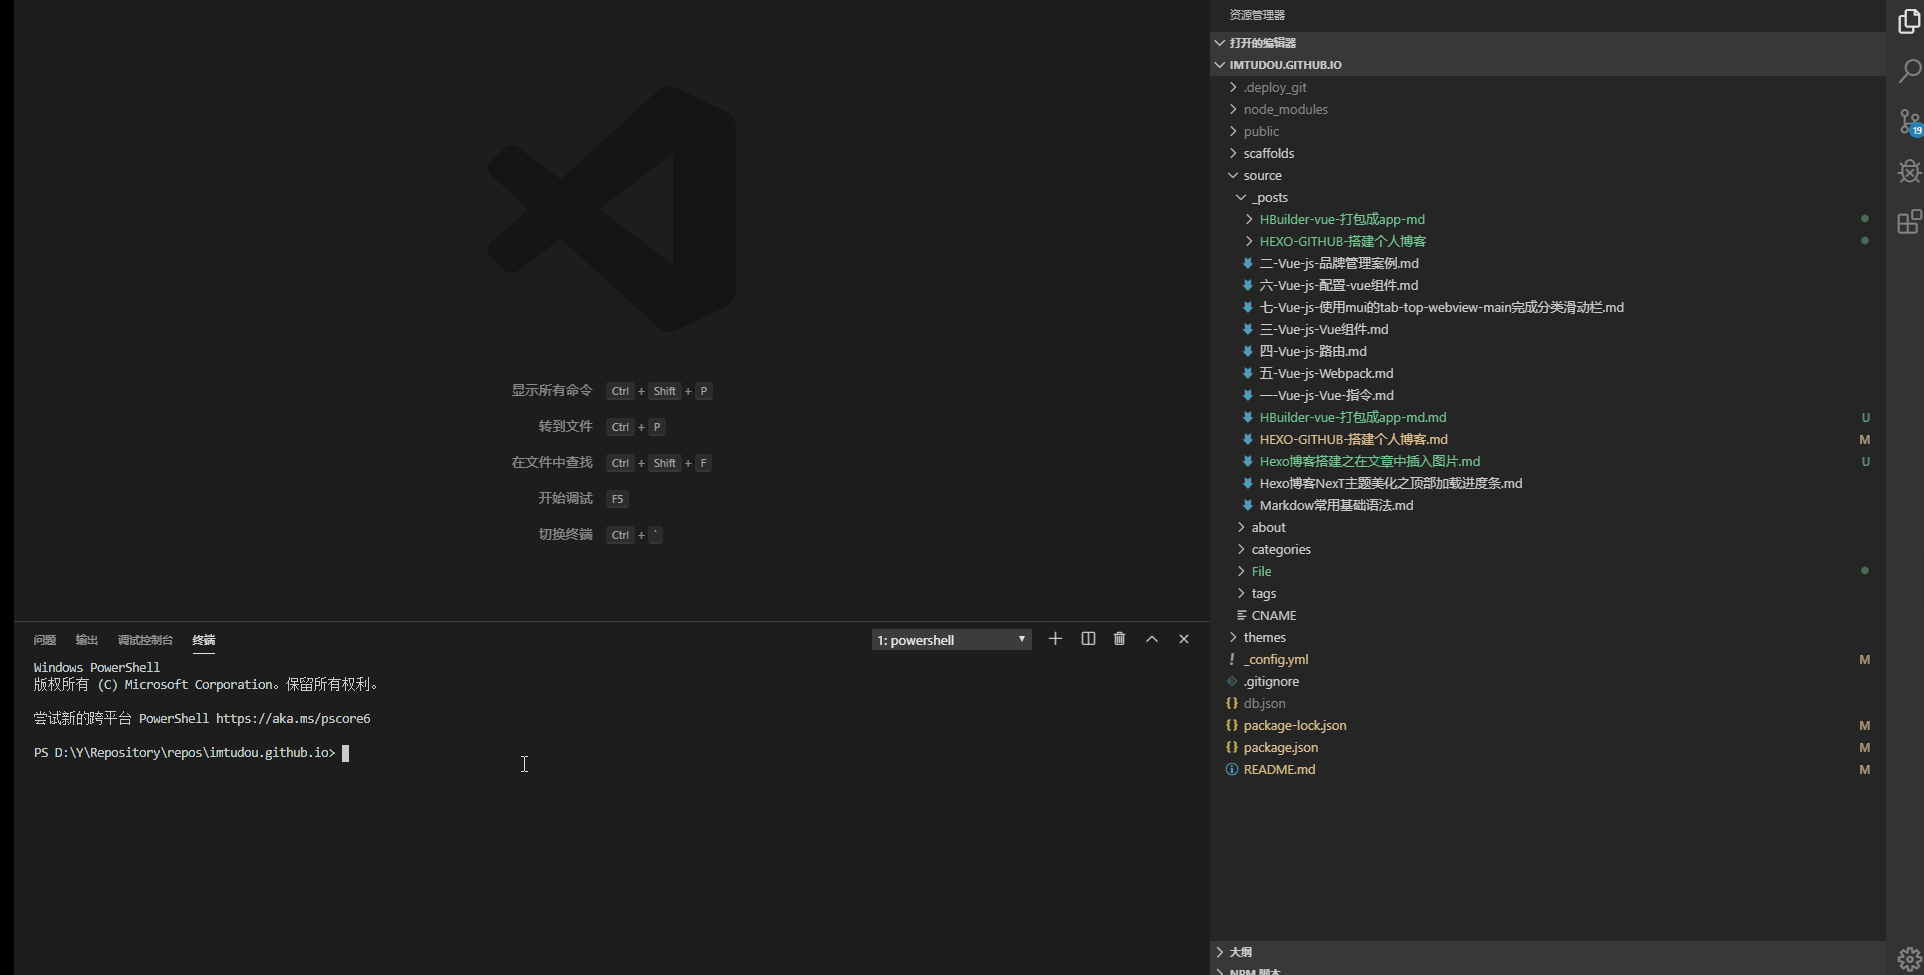This screenshot has width=1924, height=975.
Task: Collapse the _posts folder
Action: [x=1269, y=198]
